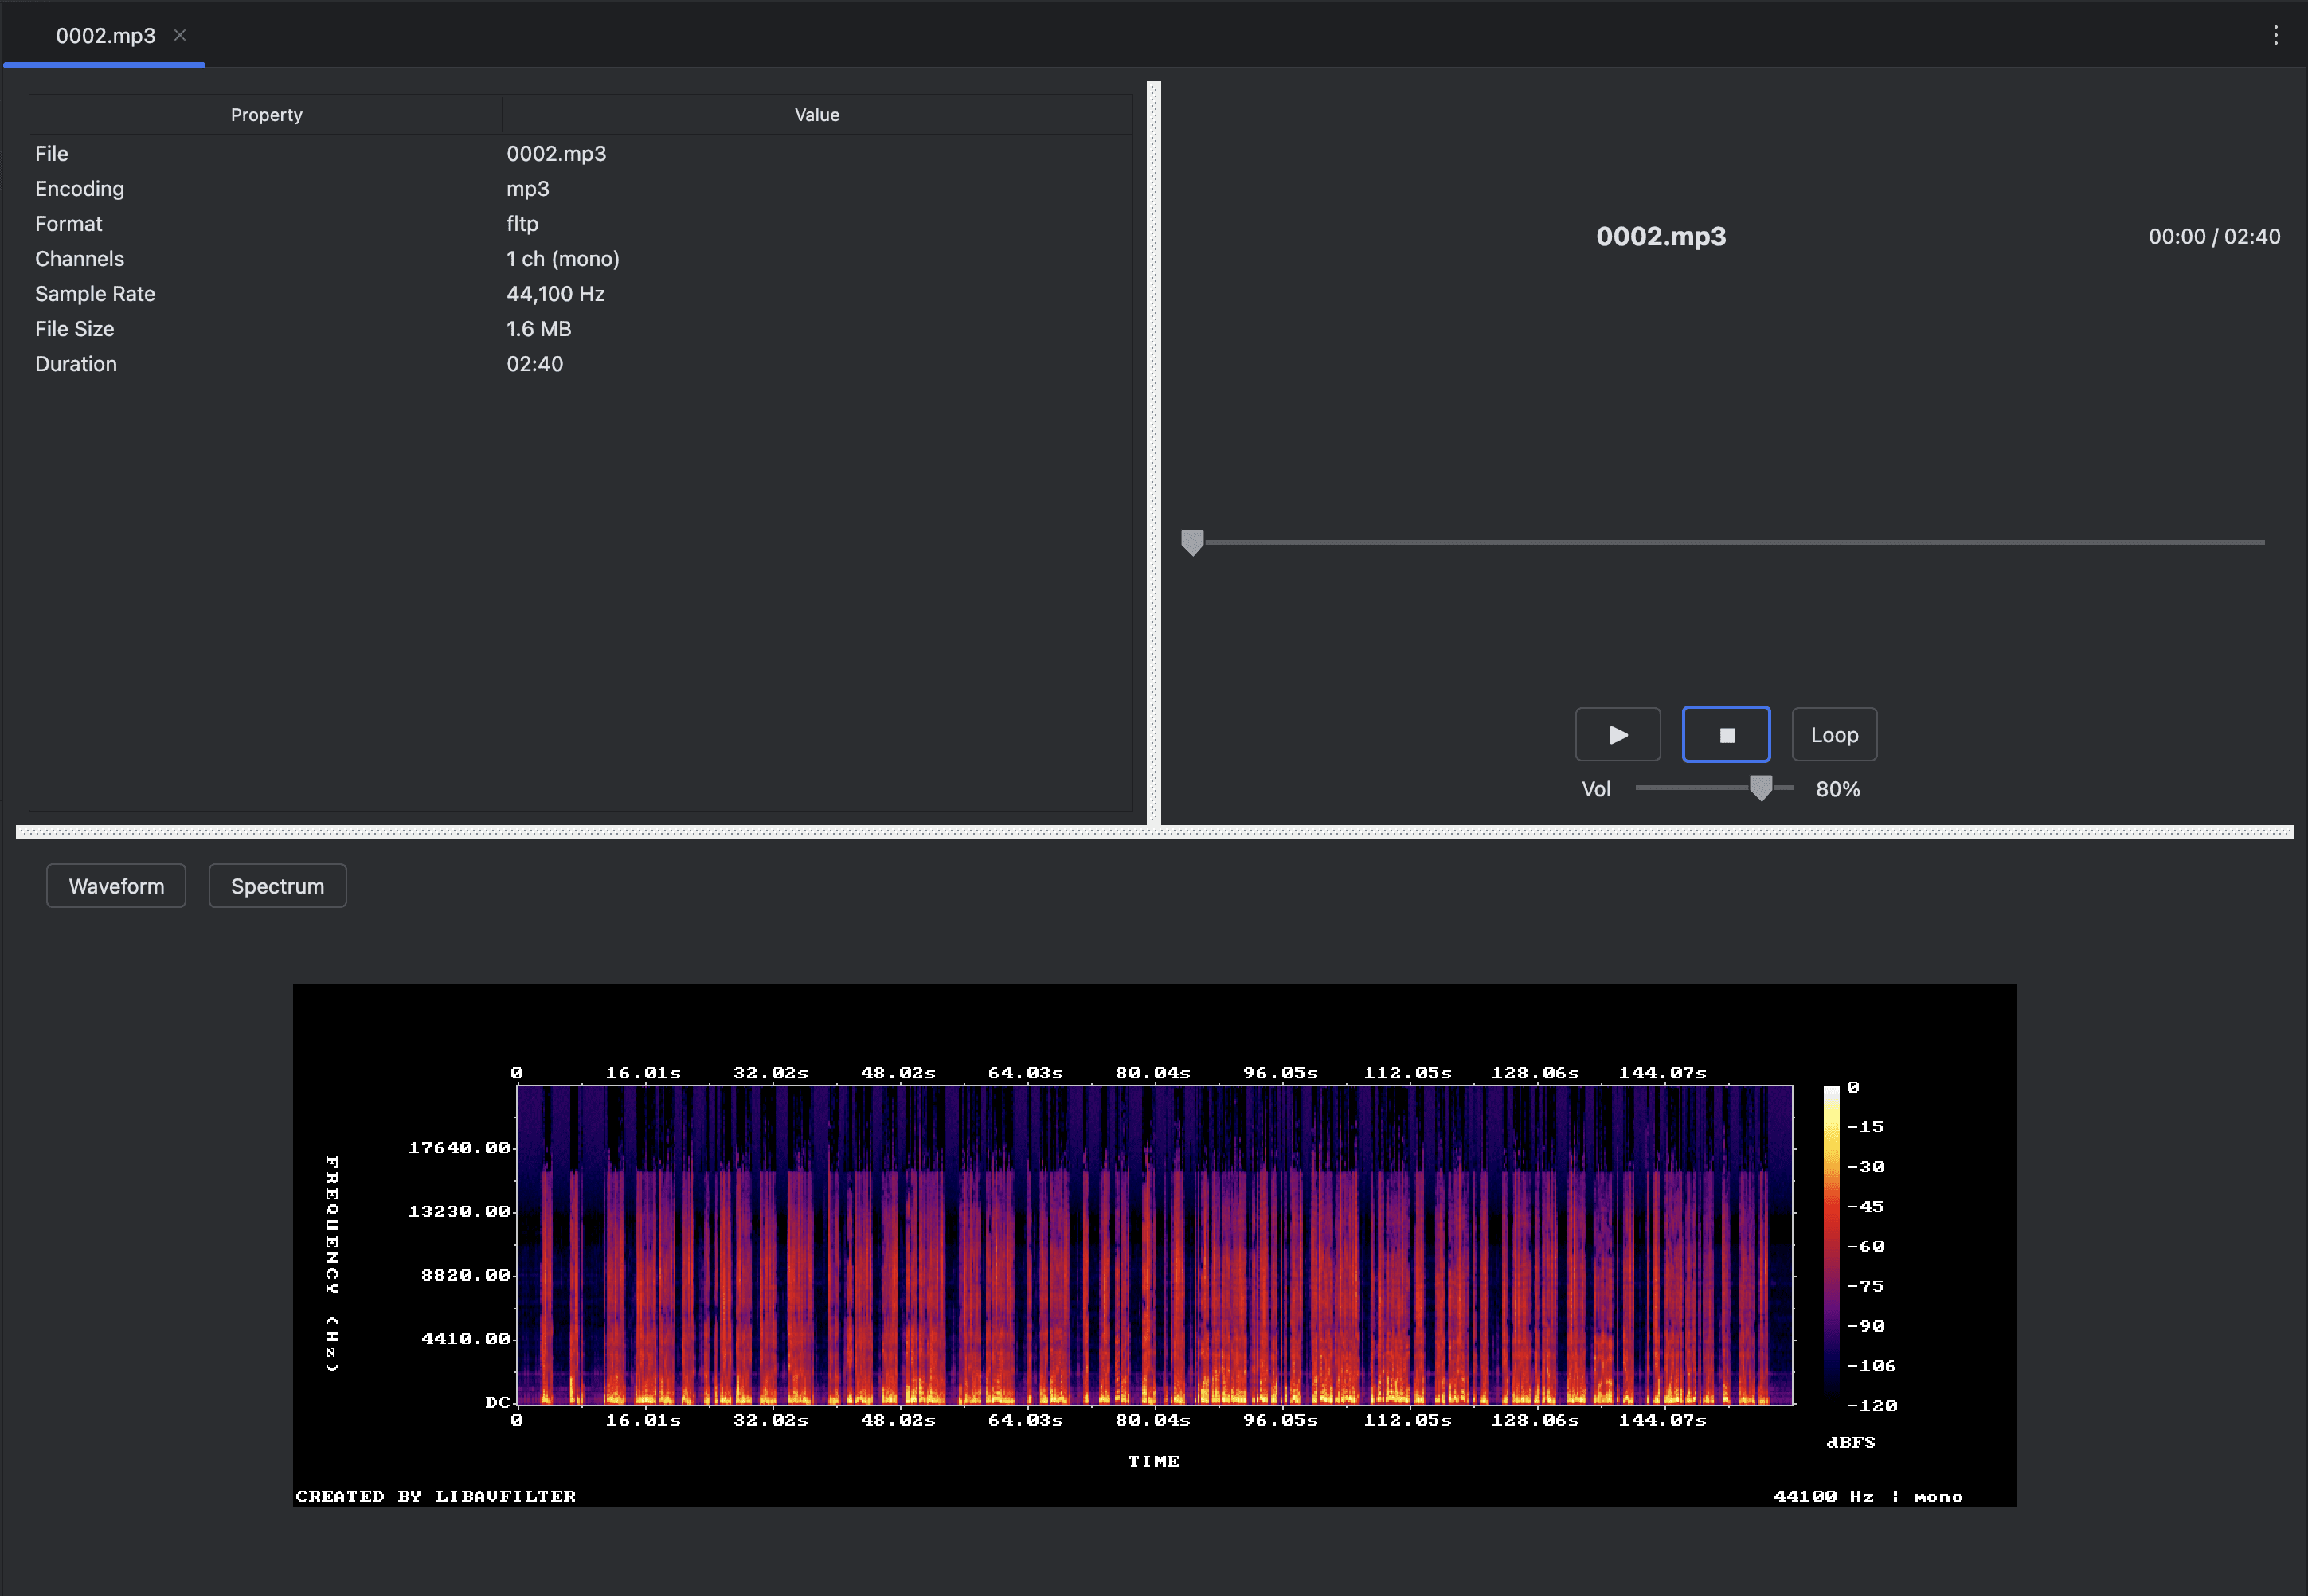Click the Property column header
This screenshot has width=2308, height=1596.
coord(266,115)
